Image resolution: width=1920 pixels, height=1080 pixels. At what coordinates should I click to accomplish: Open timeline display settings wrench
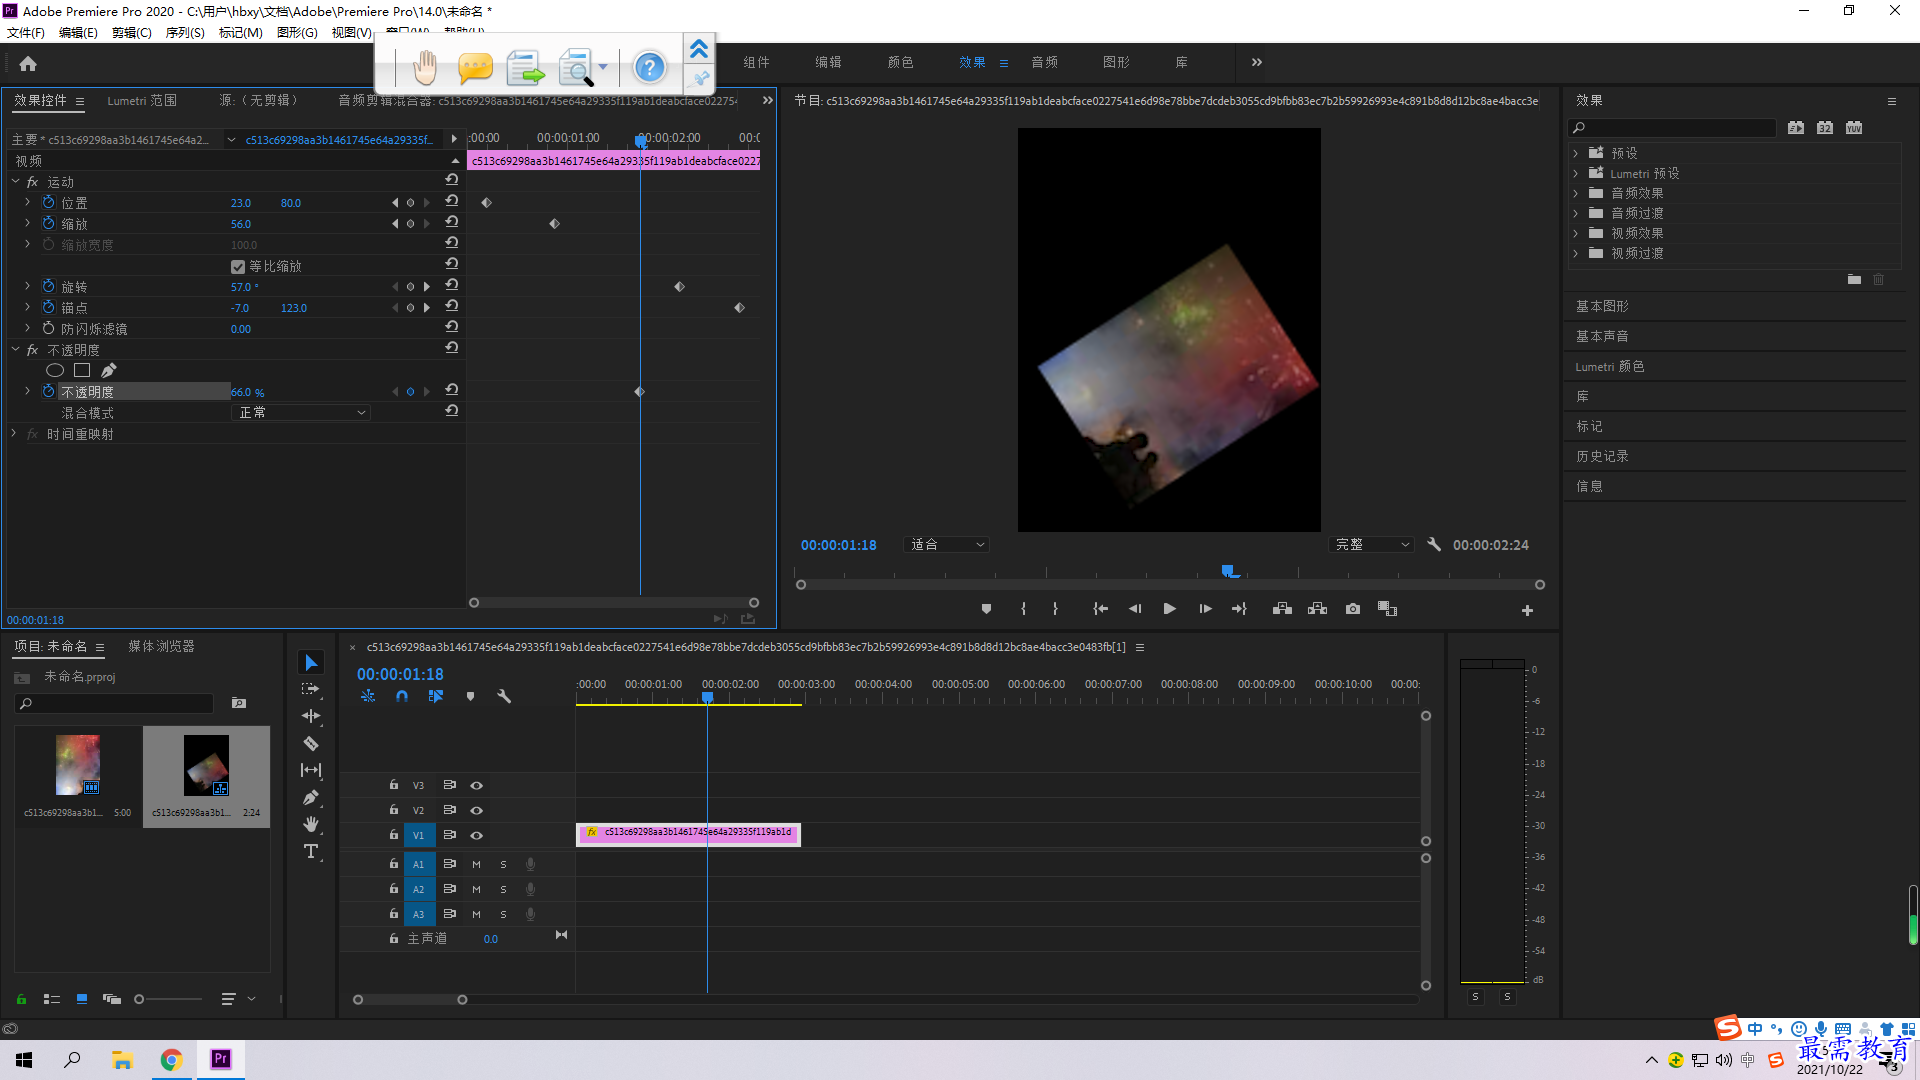tap(504, 696)
